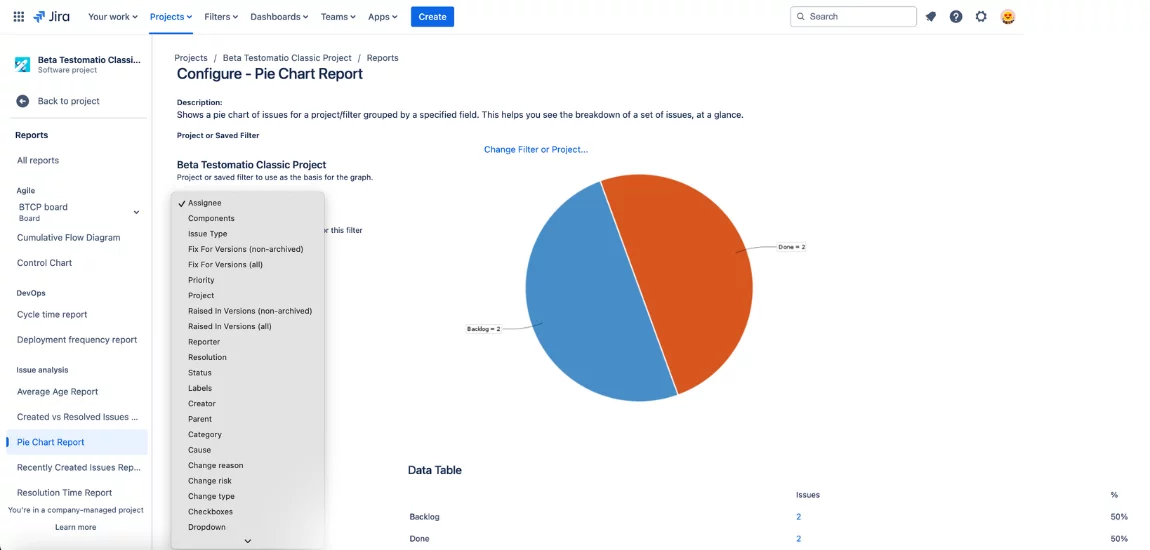Viewport: 1150px width, 550px height.
Task: Open the app switcher grid icon
Action: pos(19,16)
